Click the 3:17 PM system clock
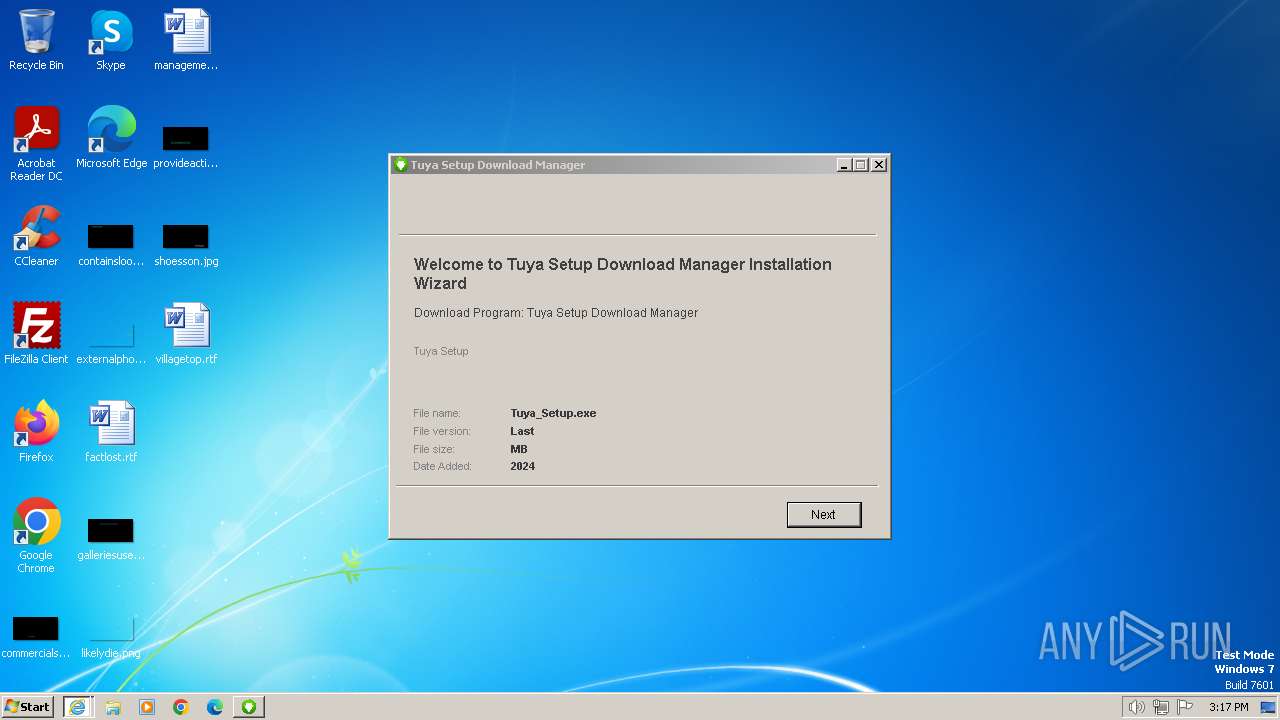The height and width of the screenshot is (720, 1280). (1228, 707)
